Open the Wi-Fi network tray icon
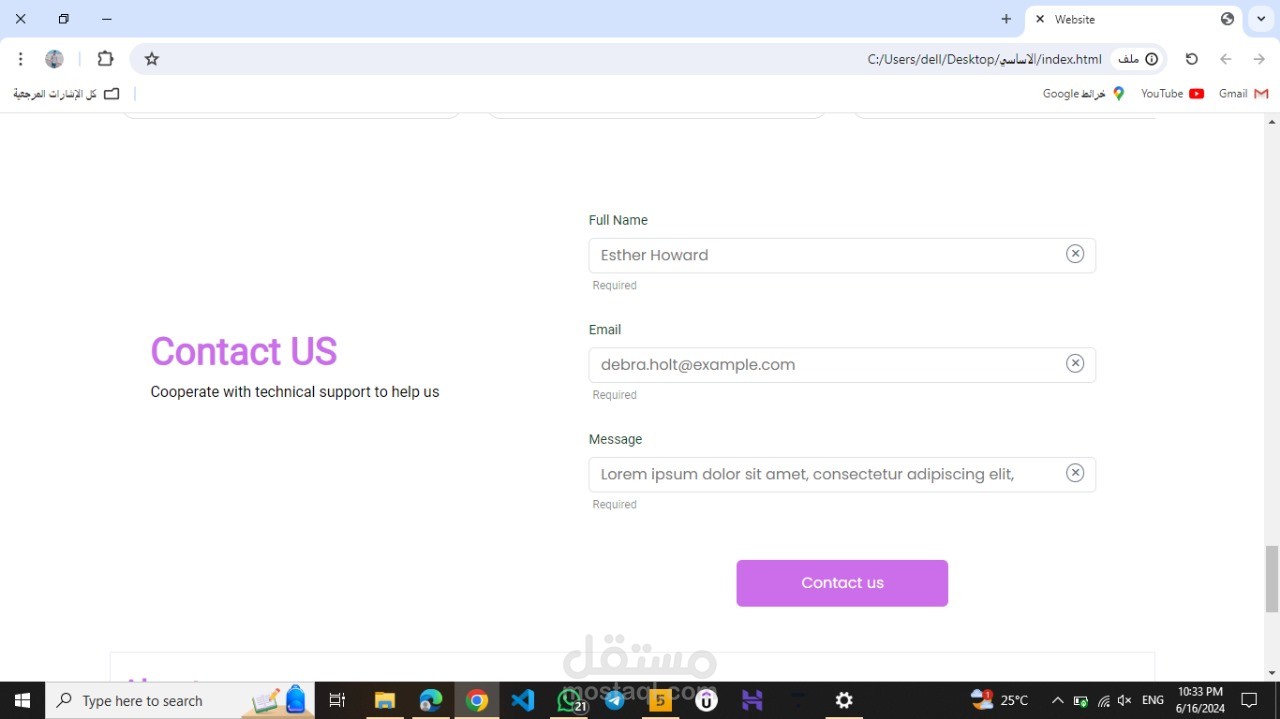The image size is (1280, 719). tap(1103, 700)
